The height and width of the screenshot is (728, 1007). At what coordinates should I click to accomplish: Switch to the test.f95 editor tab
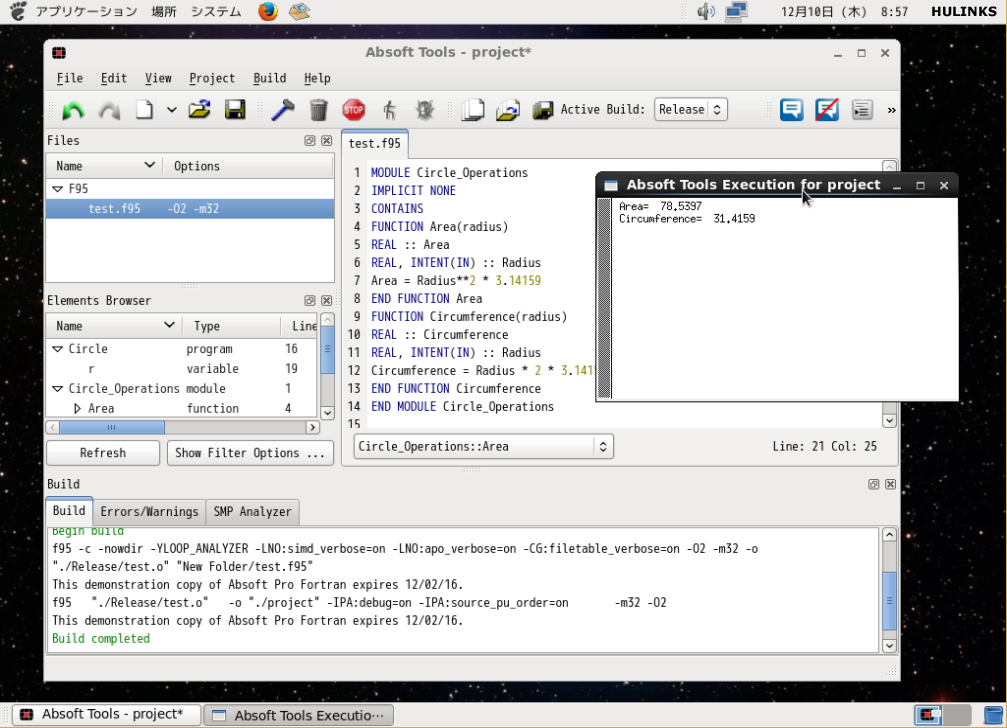[374, 143]
